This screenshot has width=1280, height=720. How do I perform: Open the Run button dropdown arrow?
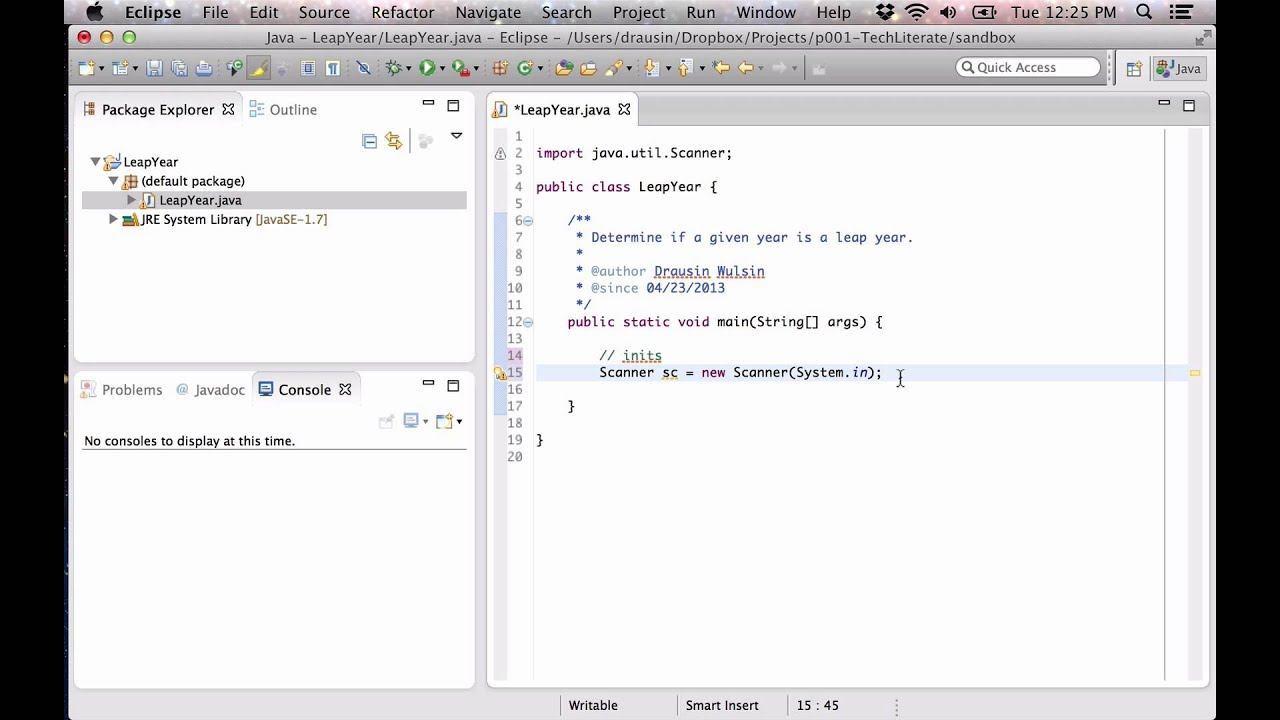tap(442, 68)
